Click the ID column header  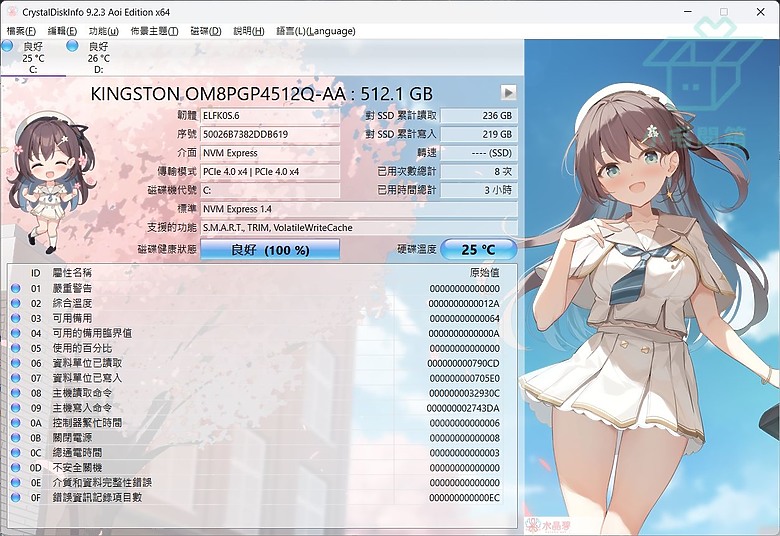point(35,273)
